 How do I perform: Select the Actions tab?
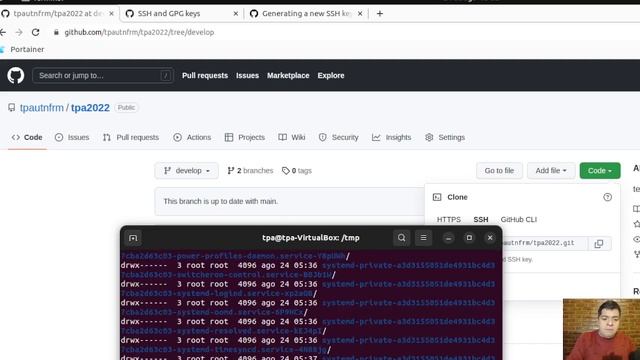192,138
